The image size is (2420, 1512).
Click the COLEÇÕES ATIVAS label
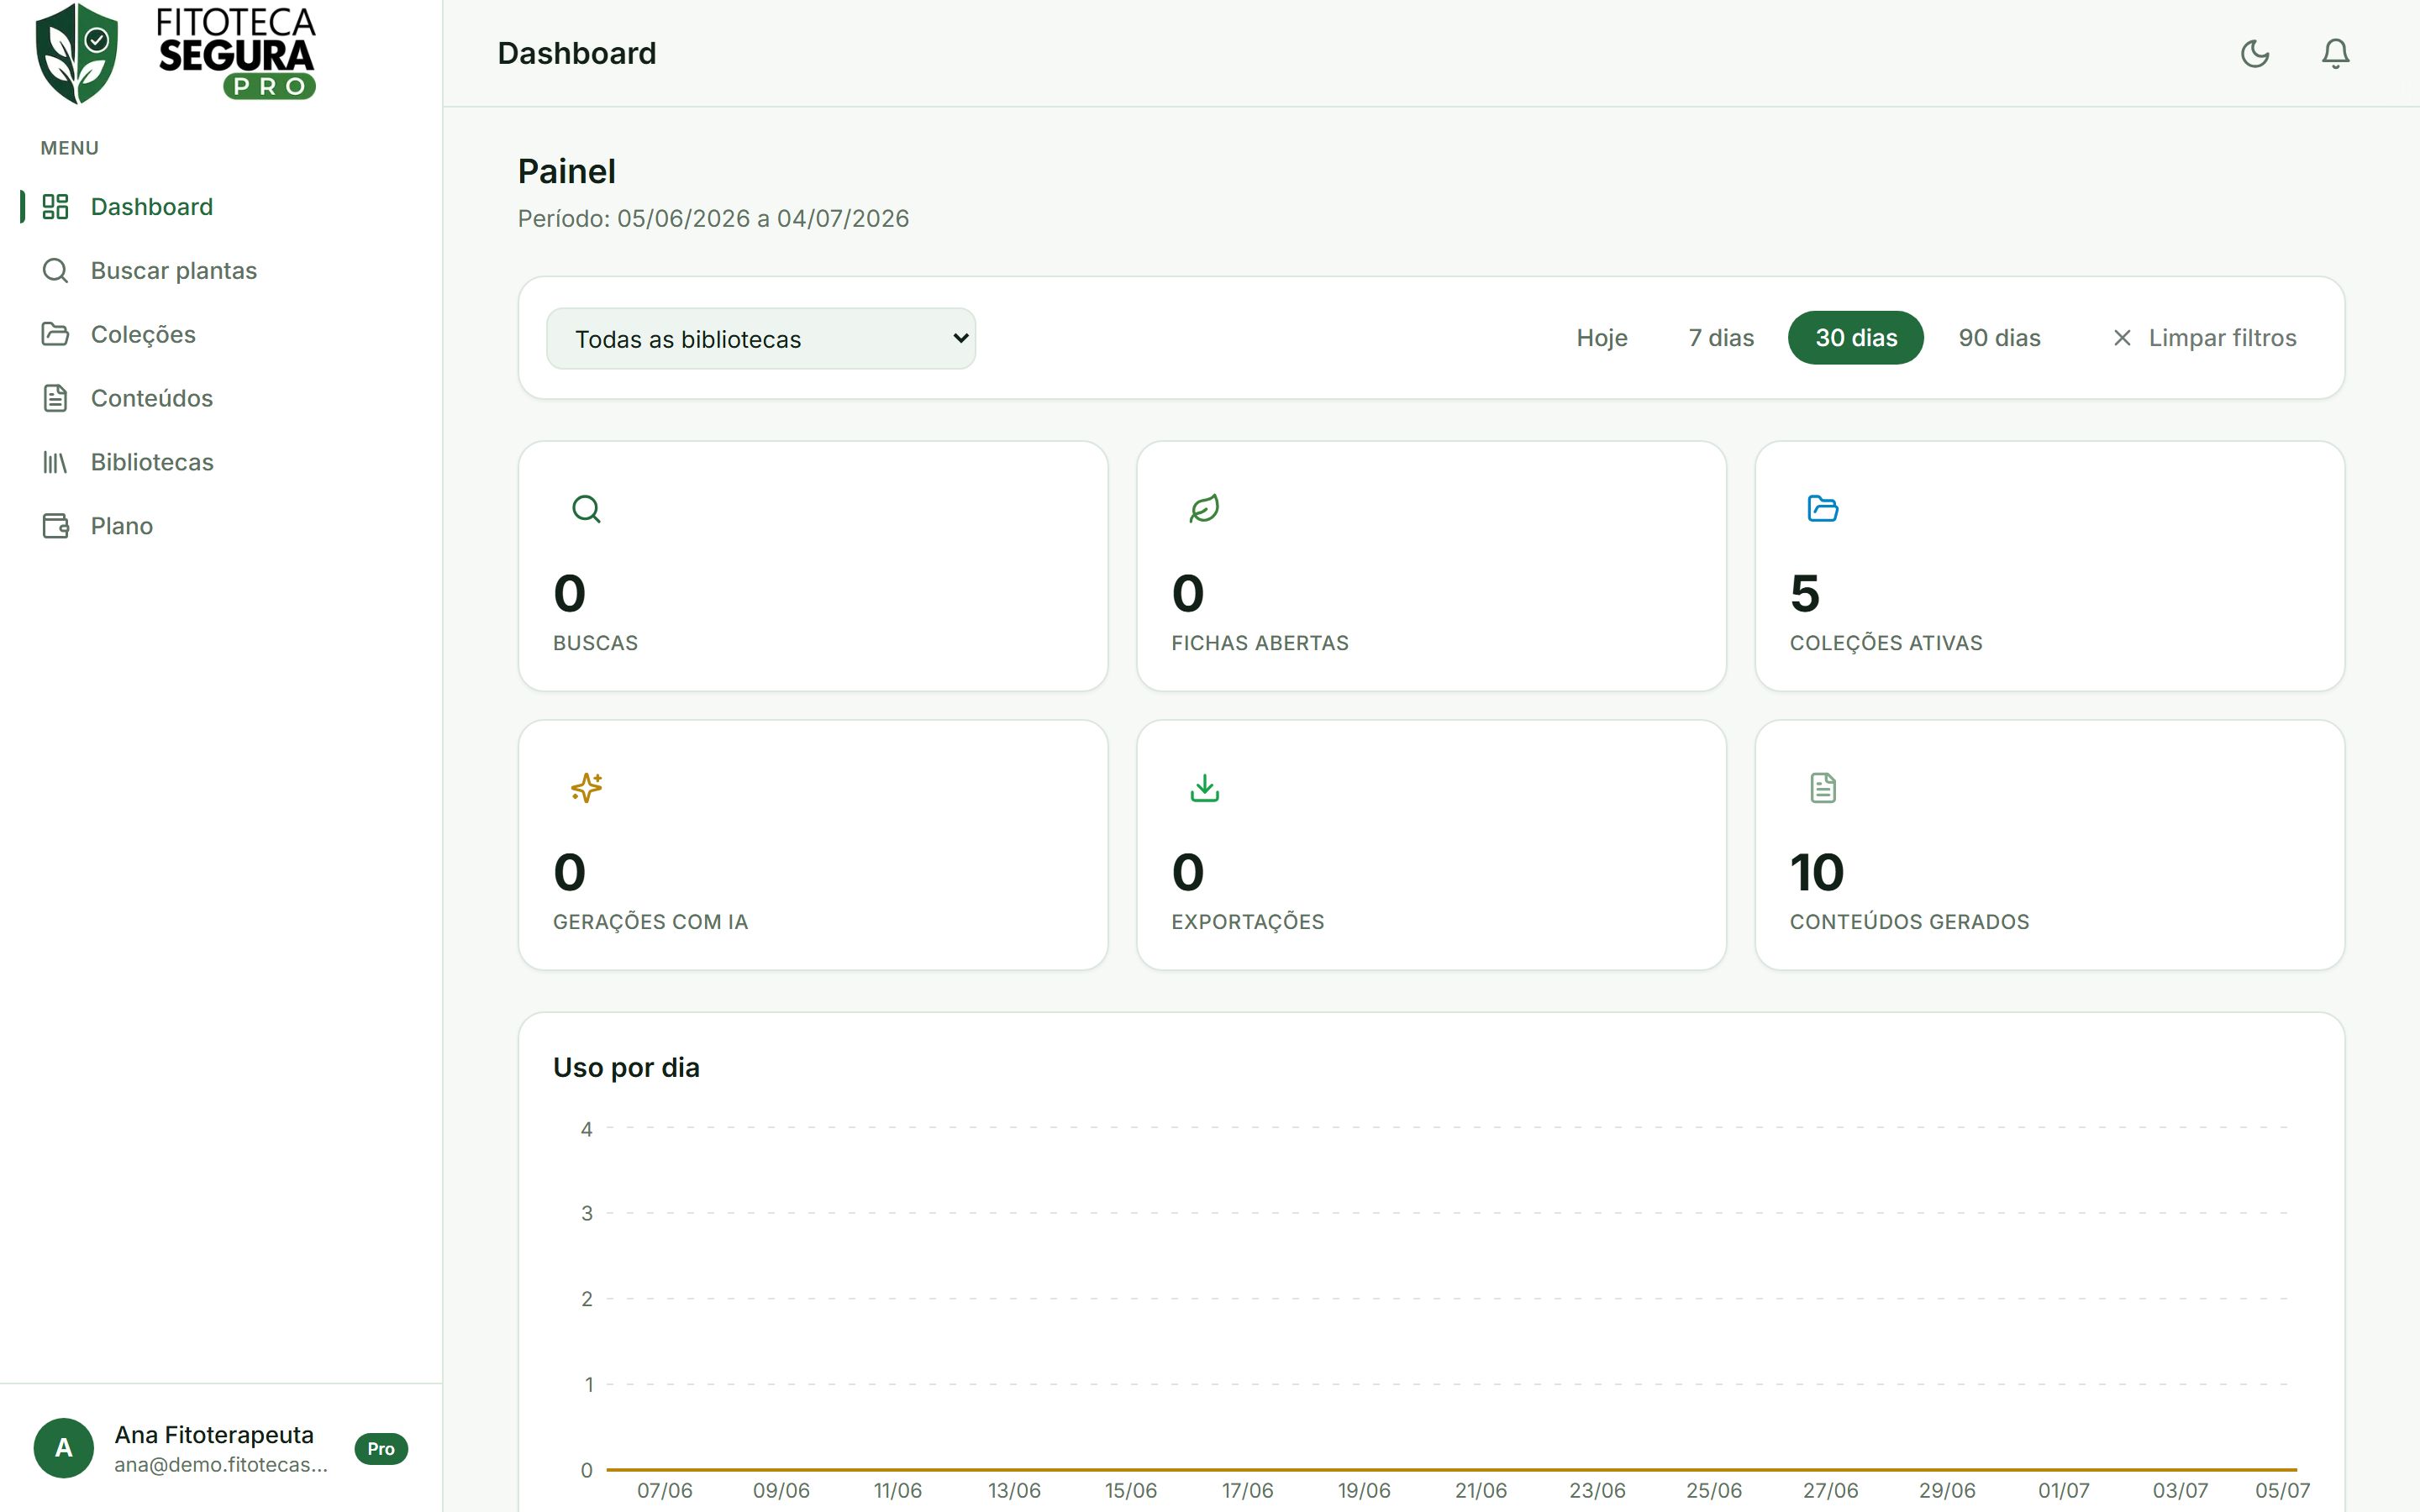click(1886, 643)
